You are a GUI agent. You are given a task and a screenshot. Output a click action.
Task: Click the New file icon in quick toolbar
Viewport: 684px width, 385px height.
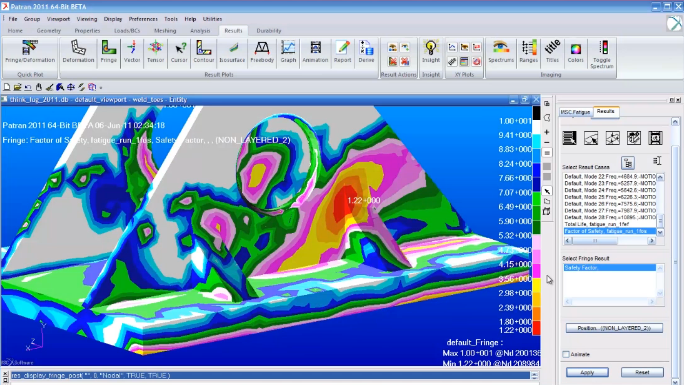7,87
